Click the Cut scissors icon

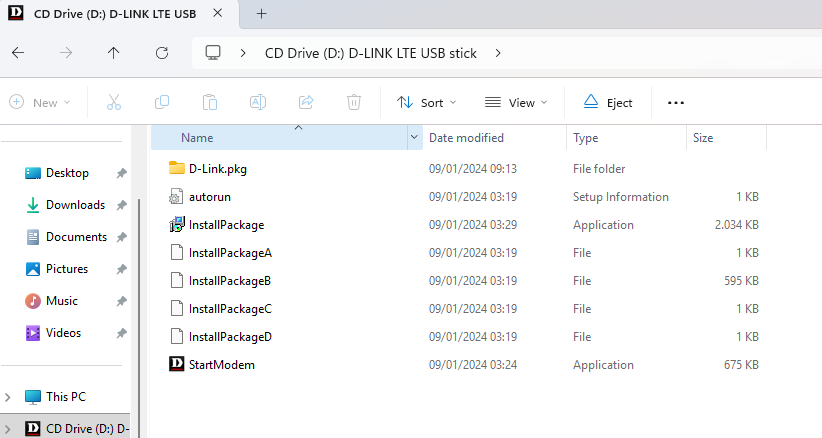pyautogui.click(x=113, y=102)
